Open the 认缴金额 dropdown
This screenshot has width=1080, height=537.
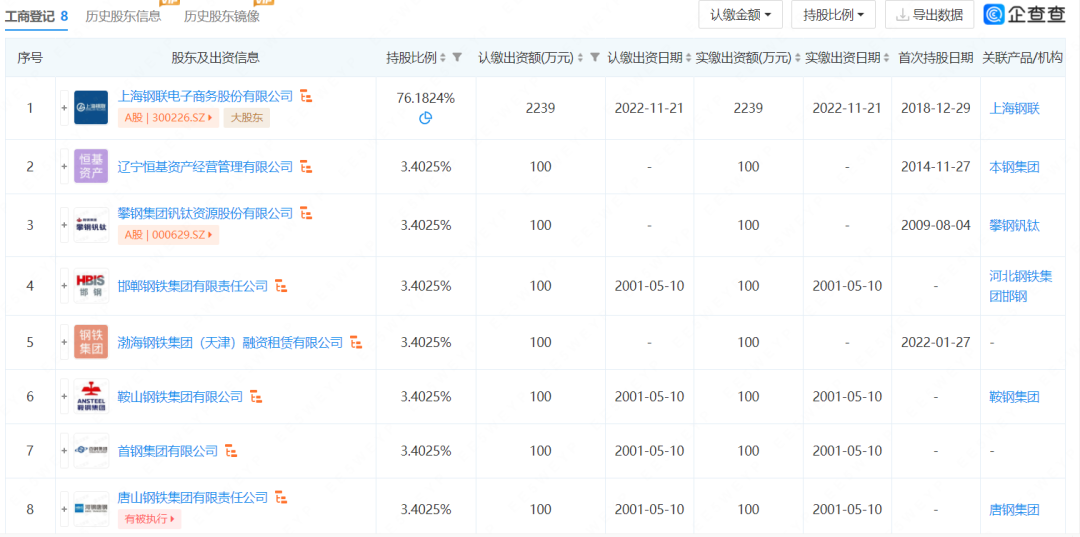740,14
